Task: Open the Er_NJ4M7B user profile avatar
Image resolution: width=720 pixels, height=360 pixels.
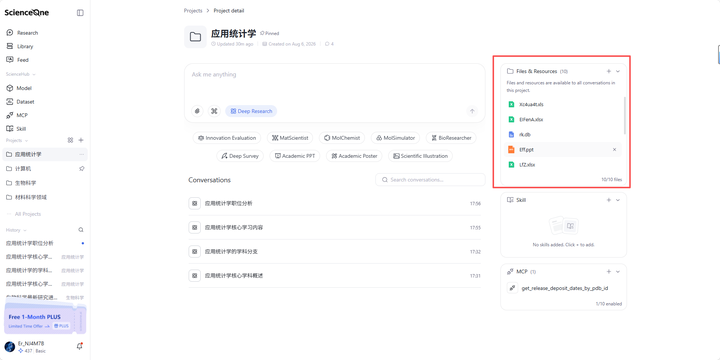Action: [x=10, y=347]
